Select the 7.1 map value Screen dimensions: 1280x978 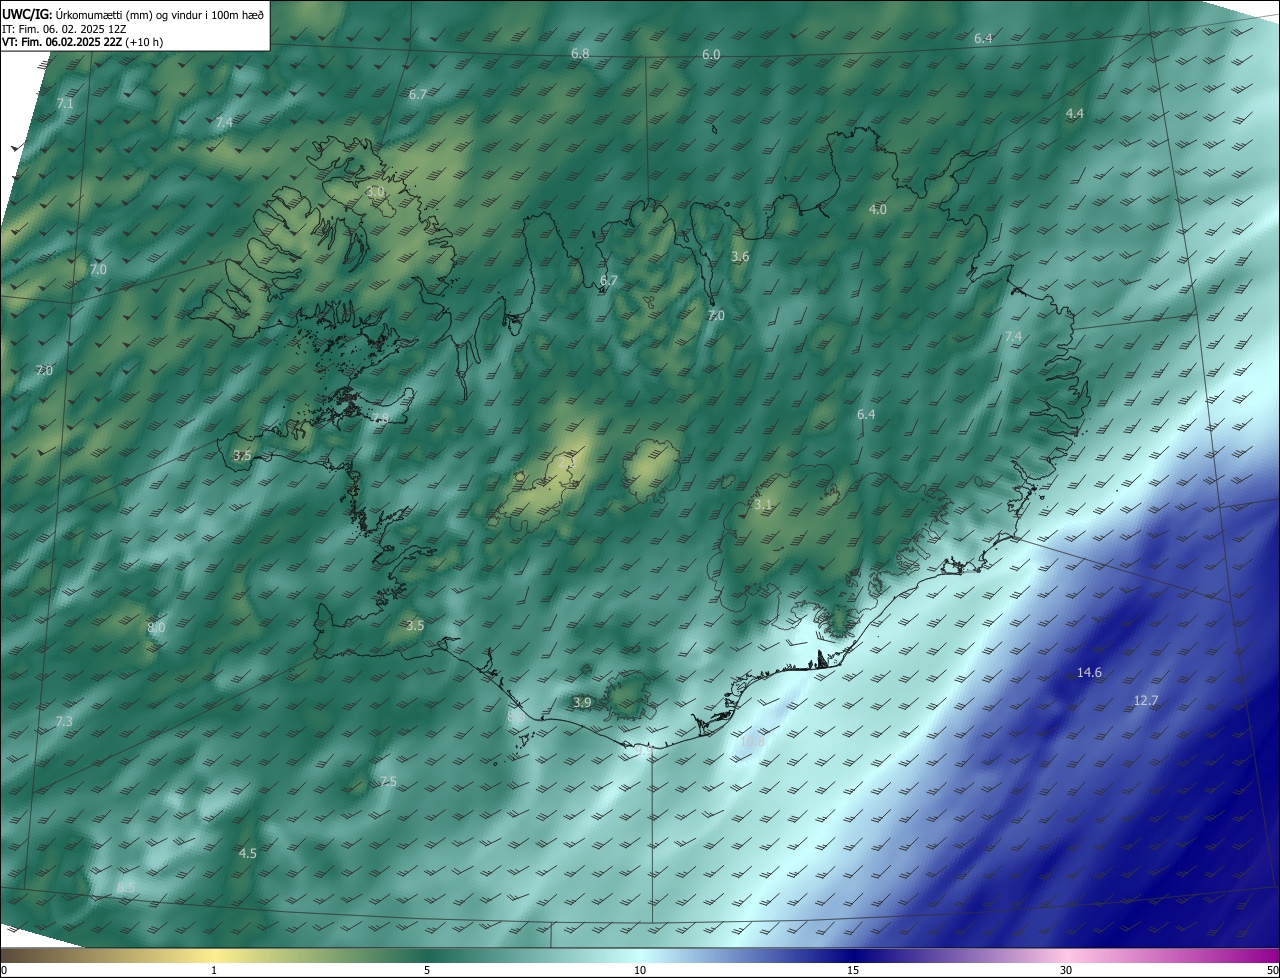click(65, 104)
